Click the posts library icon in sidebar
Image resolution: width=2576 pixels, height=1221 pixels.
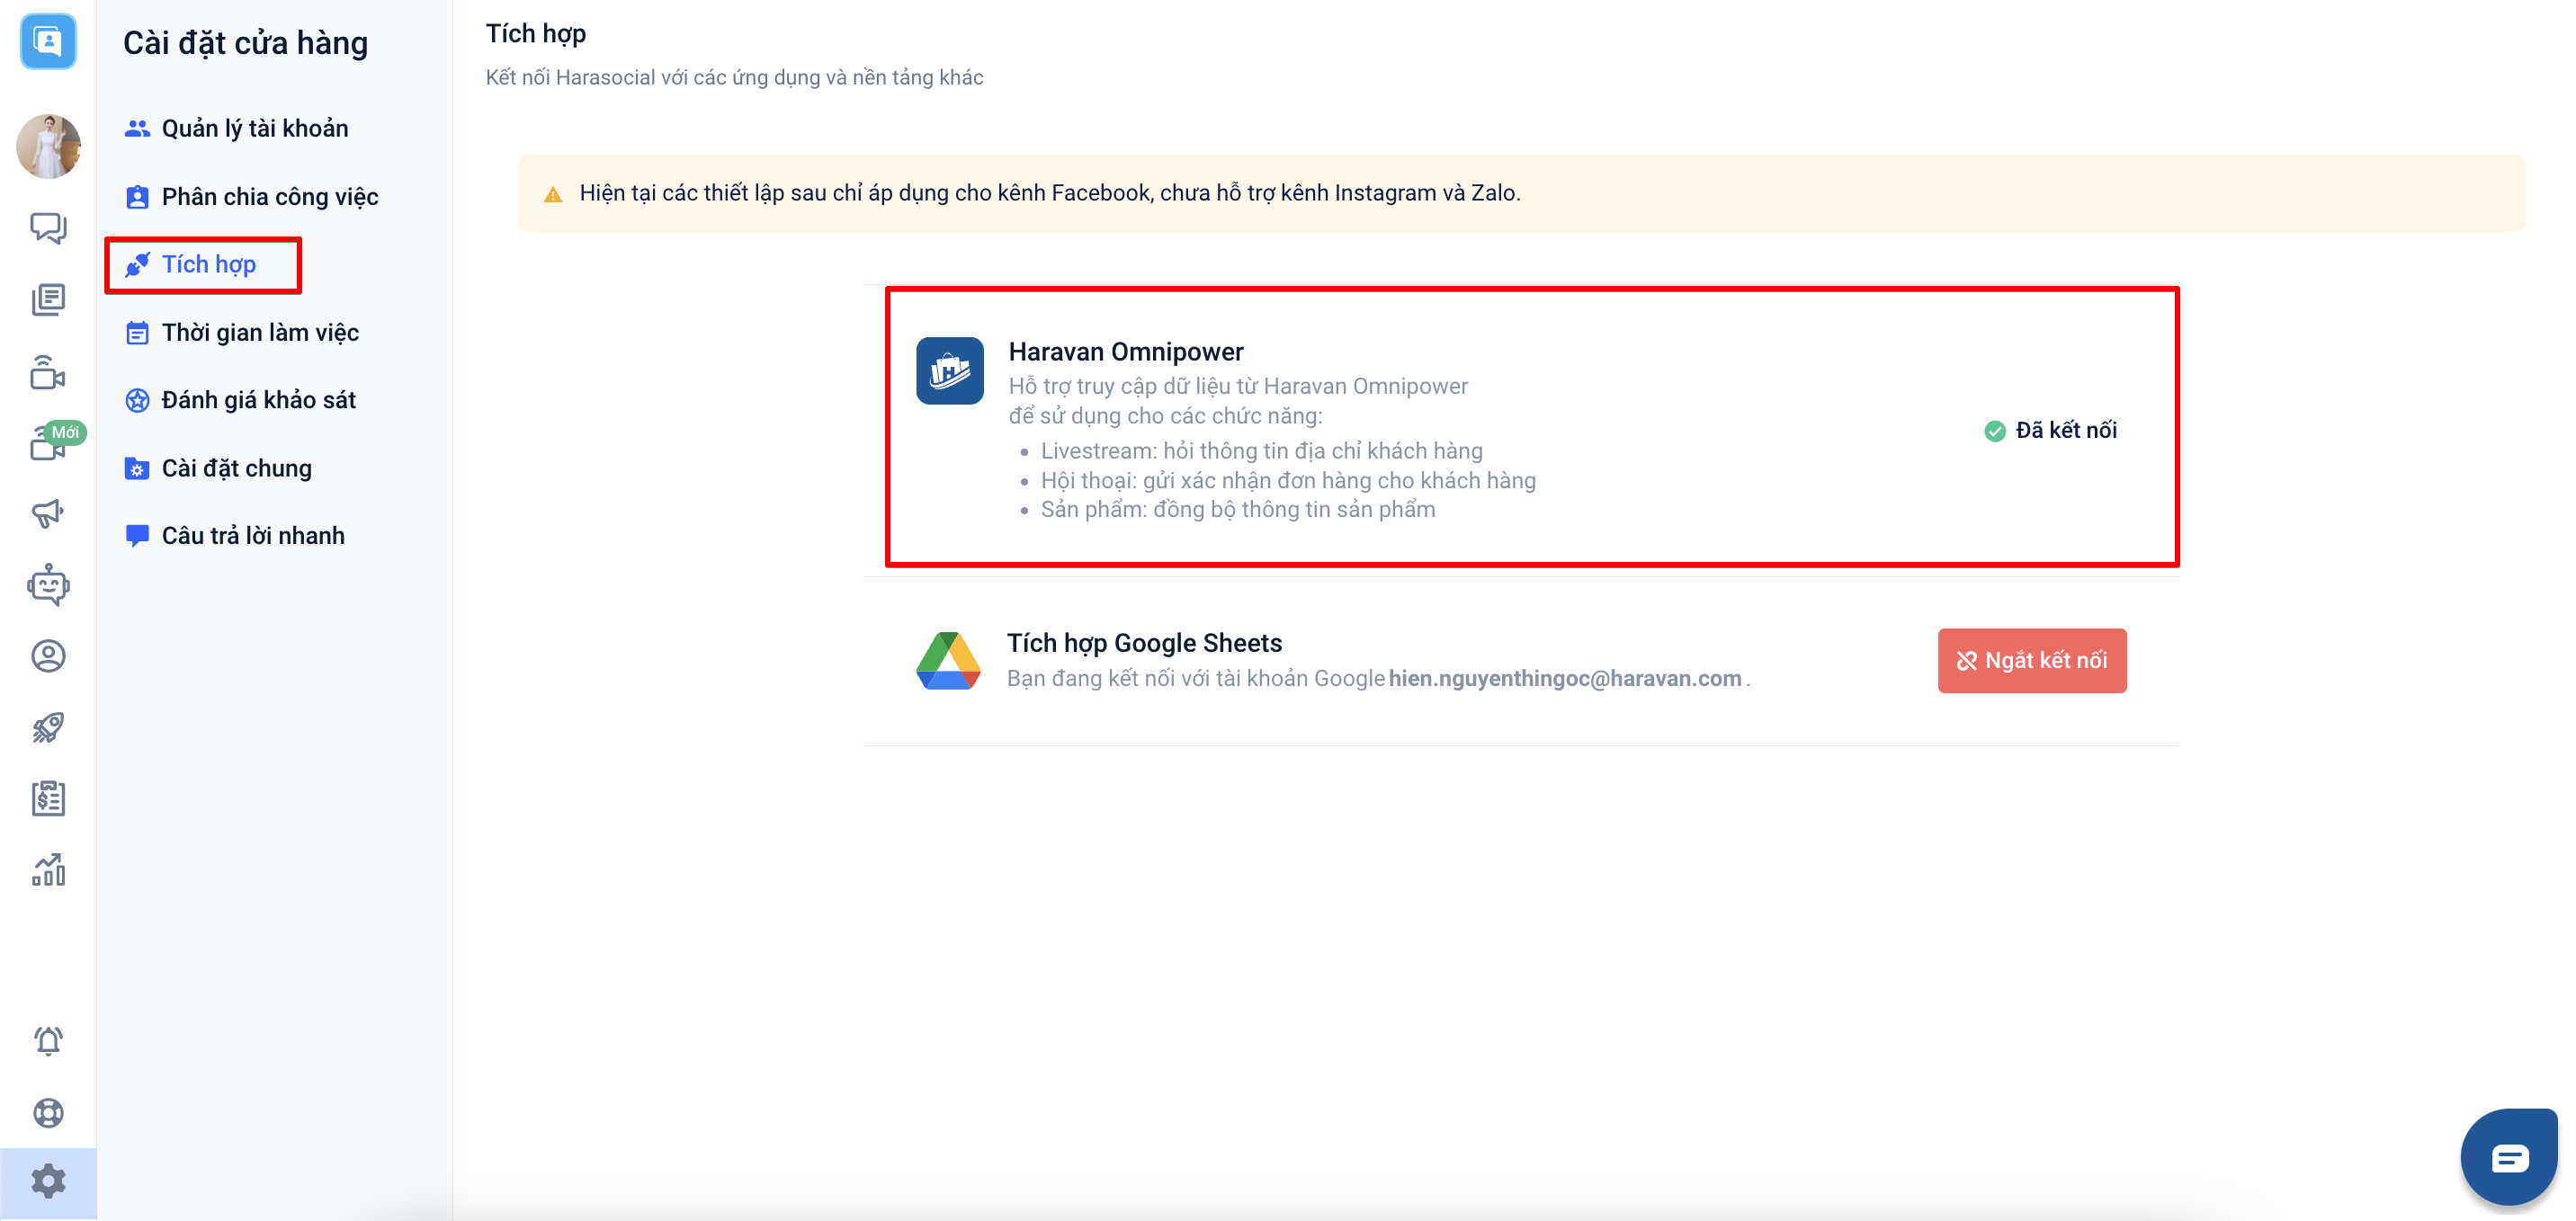coord(48,299)
